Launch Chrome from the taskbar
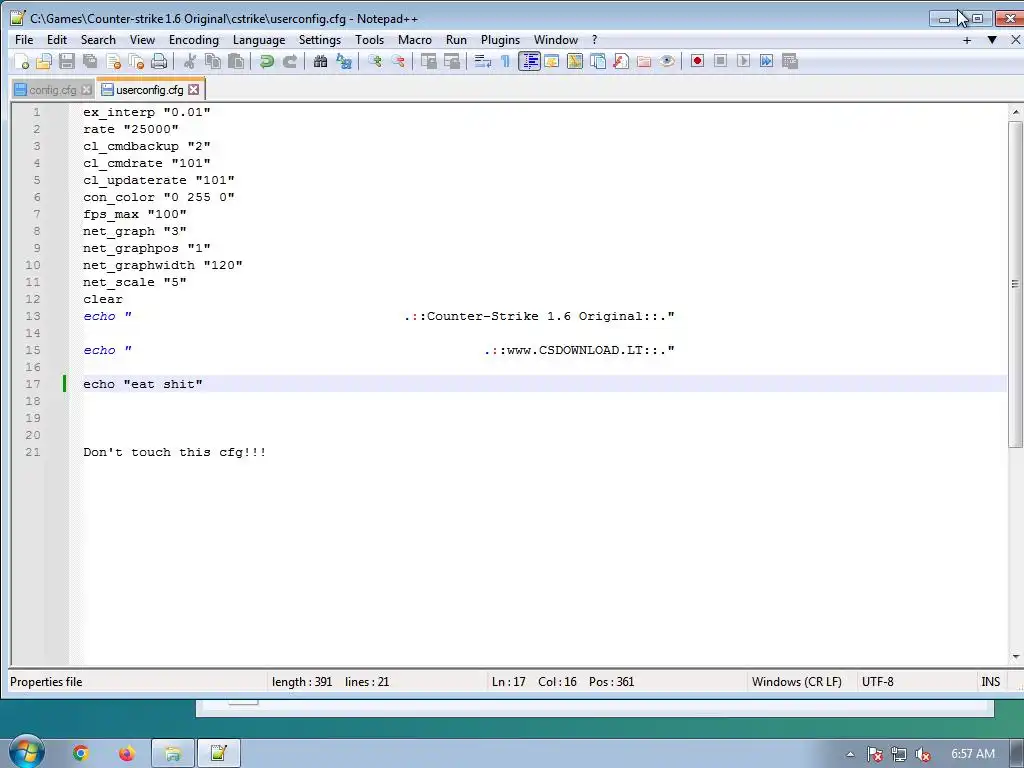 coord(80,754)
